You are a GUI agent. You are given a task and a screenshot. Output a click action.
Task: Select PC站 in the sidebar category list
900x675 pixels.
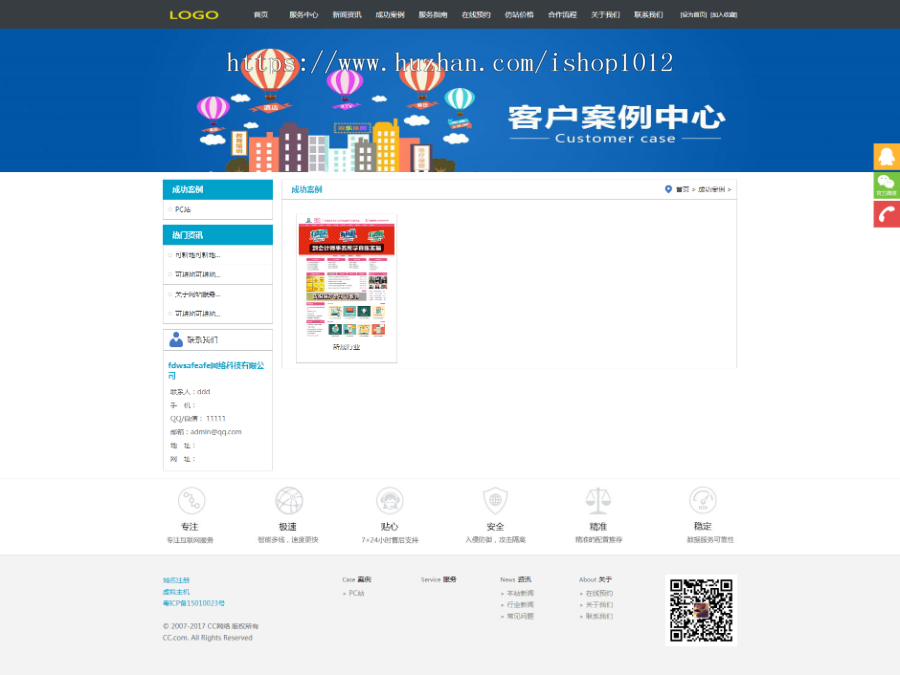[182, 210]
